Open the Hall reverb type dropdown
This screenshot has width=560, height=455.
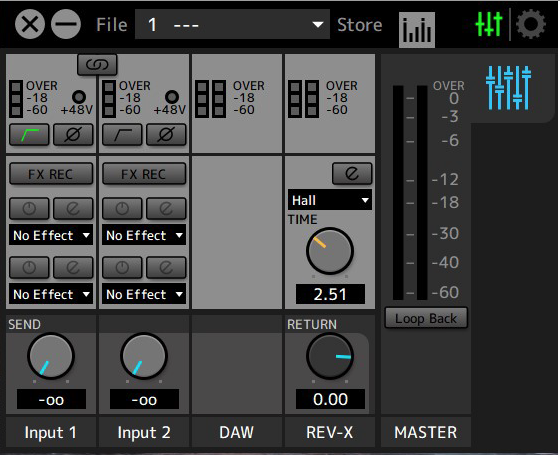pyautogui.click(x=330, y=200)
